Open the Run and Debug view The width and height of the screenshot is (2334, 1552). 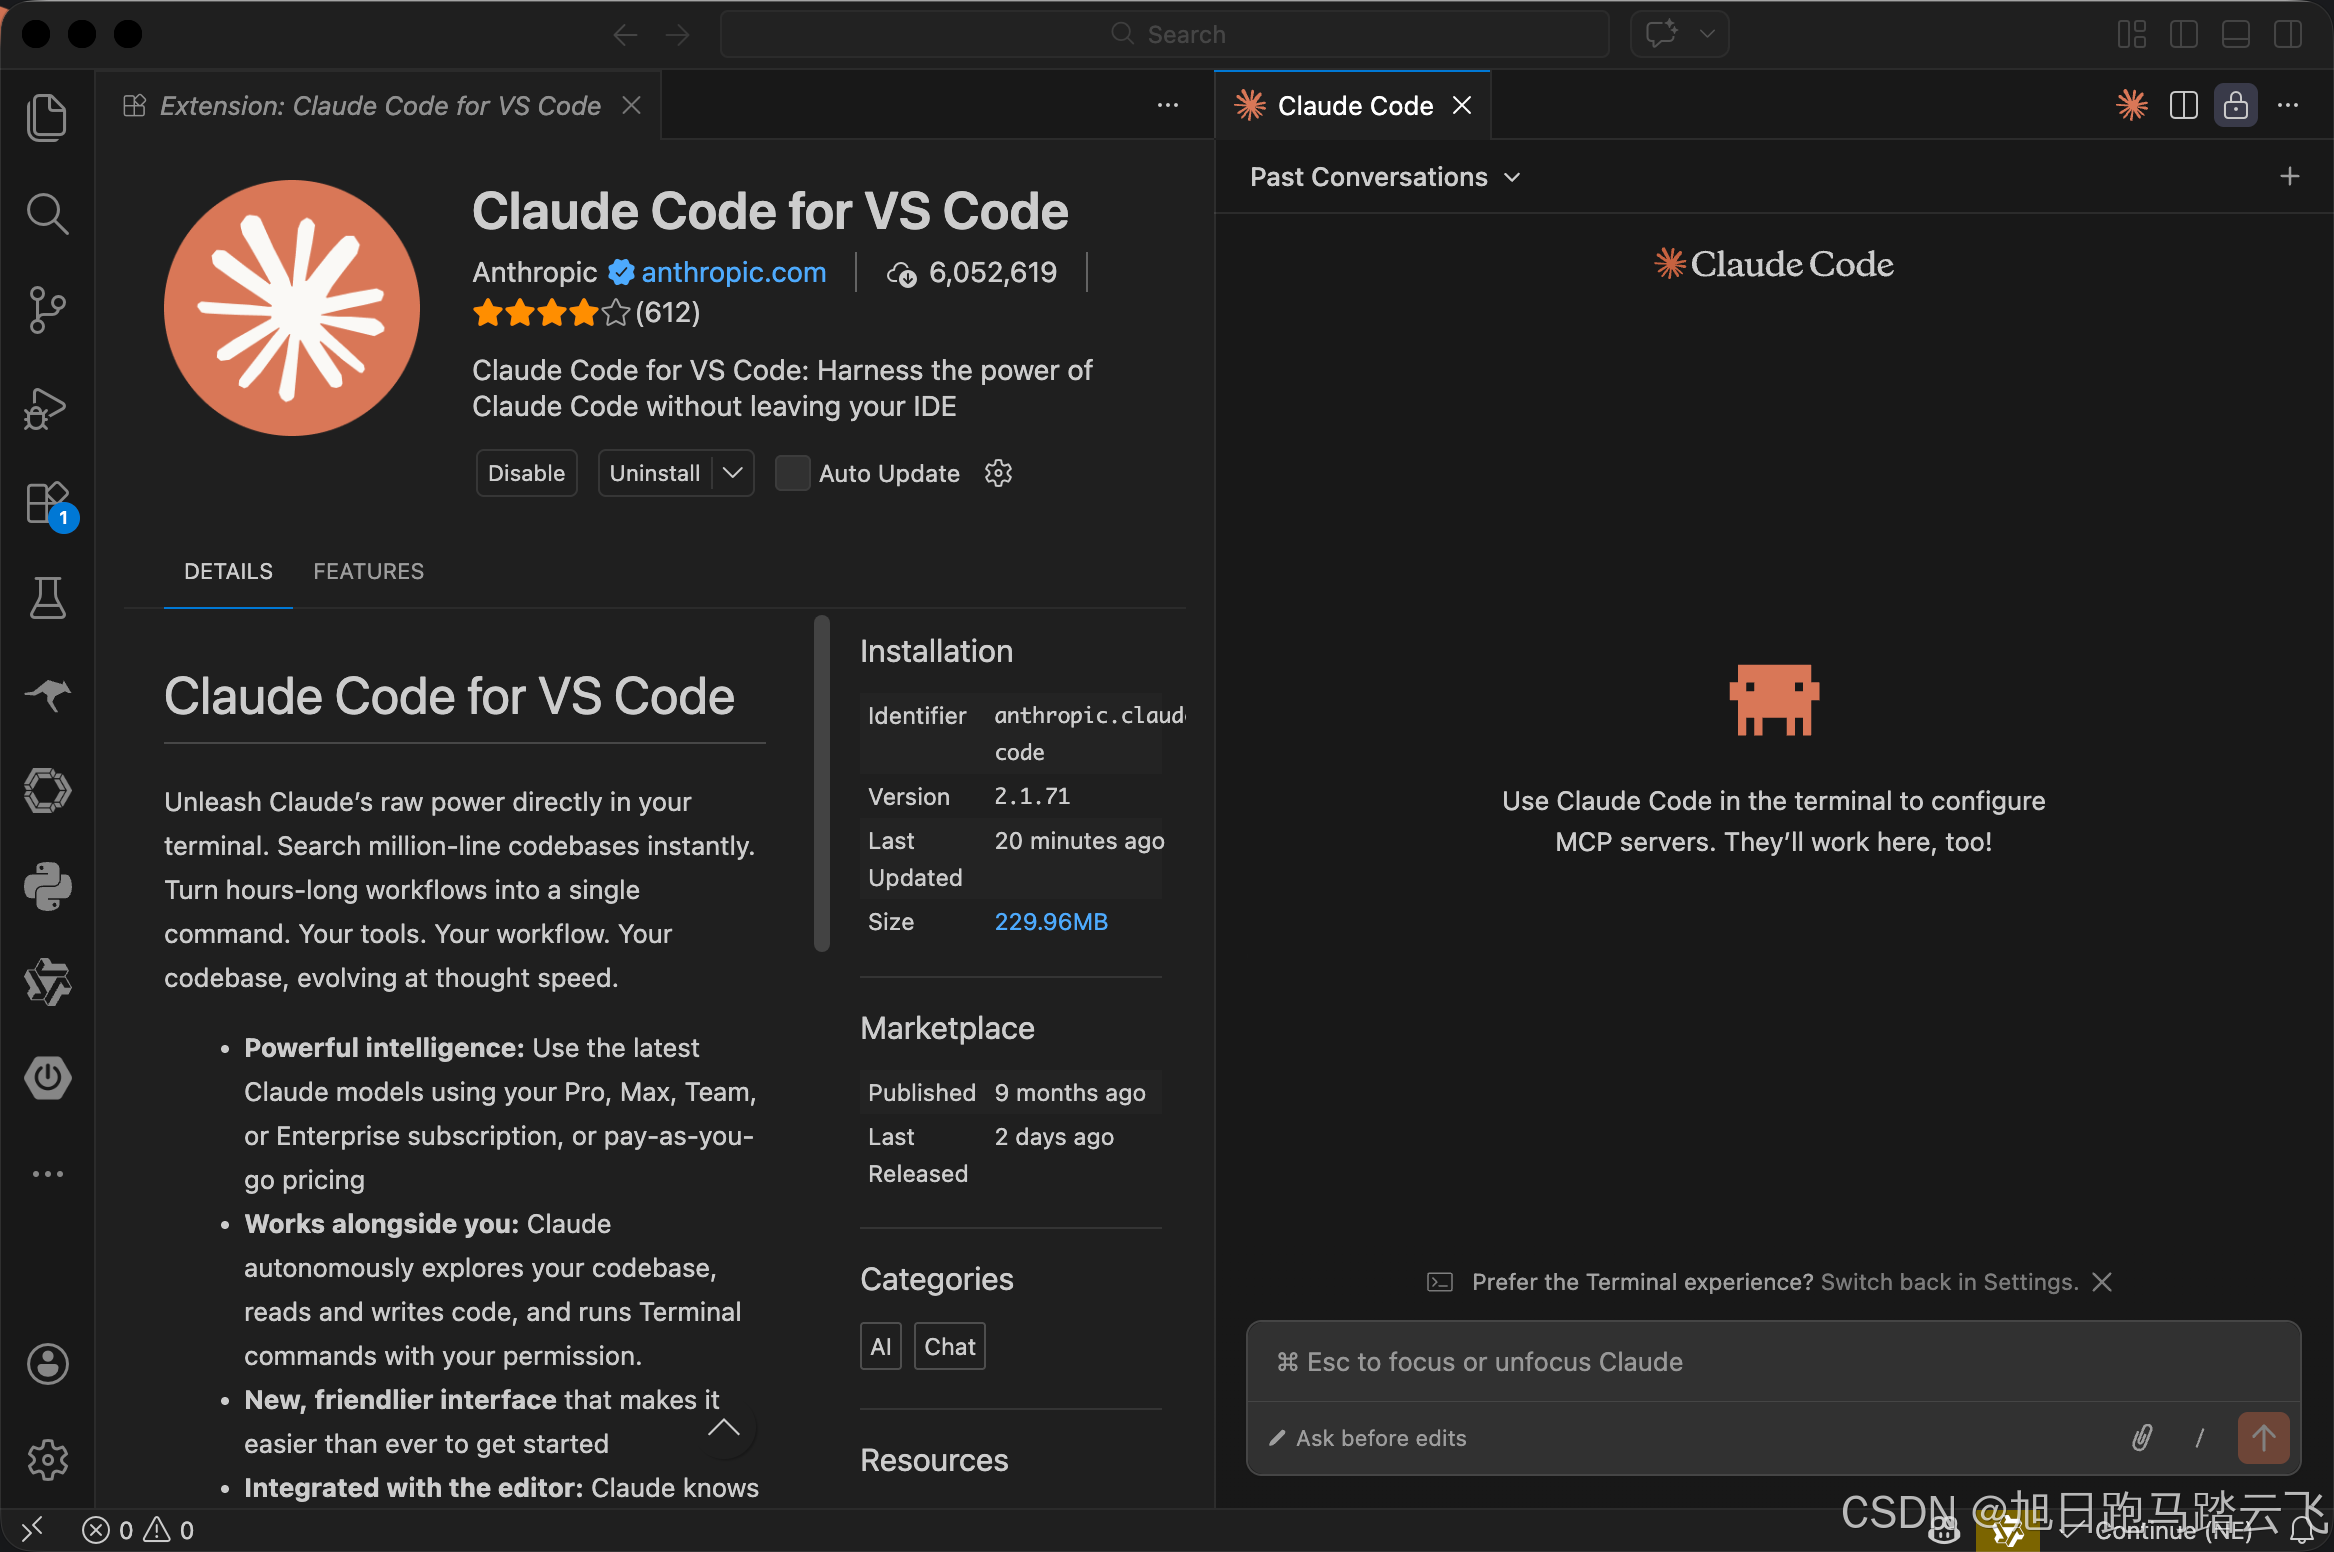(47, 407)
